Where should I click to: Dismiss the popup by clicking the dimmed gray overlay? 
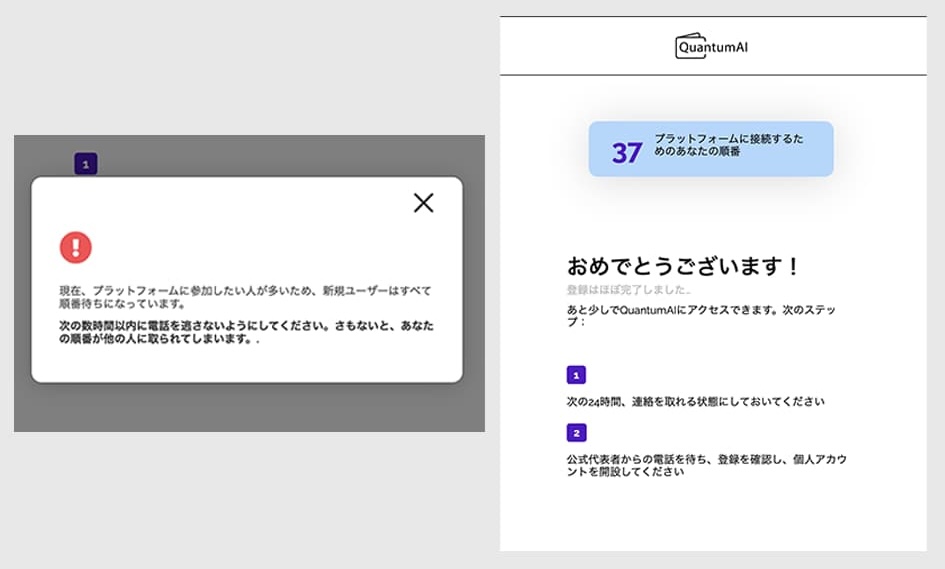250,410
